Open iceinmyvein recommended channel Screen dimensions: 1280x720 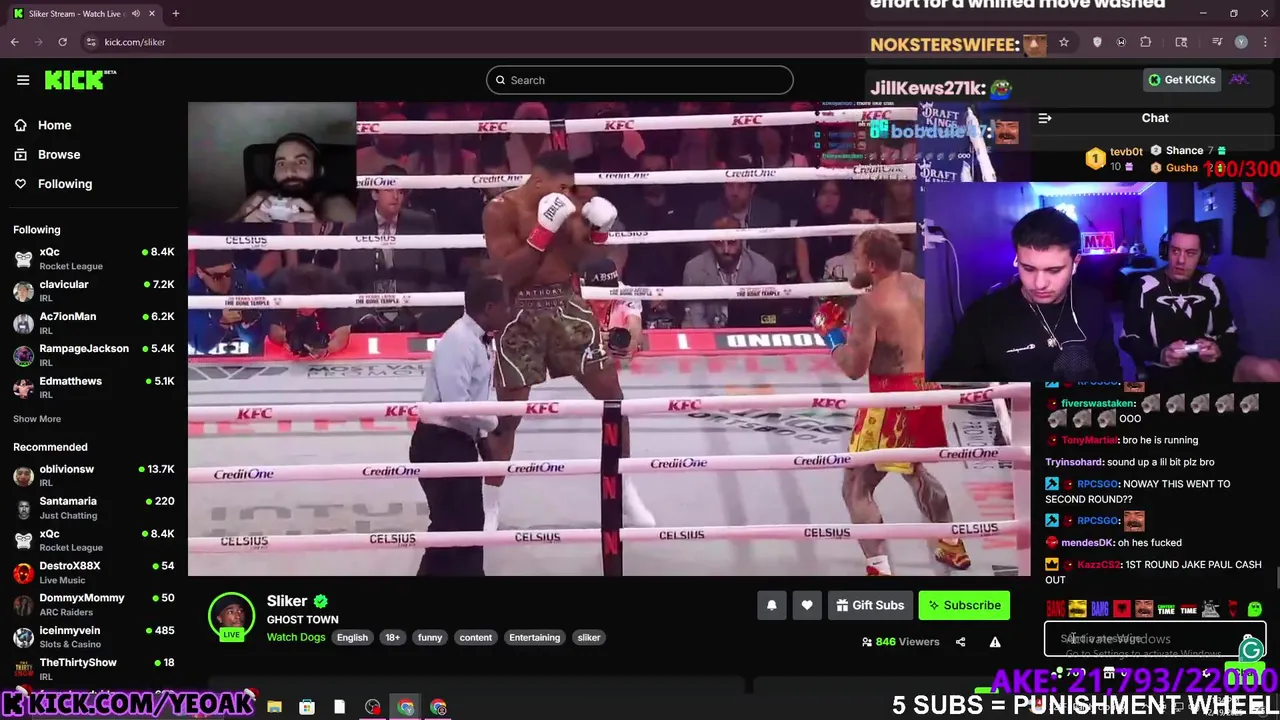tap(94, 637)
